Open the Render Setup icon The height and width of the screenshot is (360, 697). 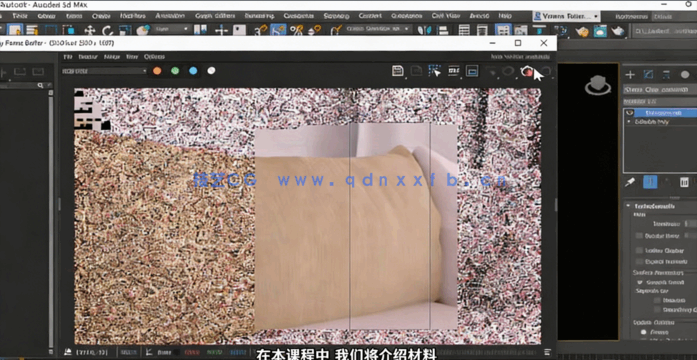582,31
